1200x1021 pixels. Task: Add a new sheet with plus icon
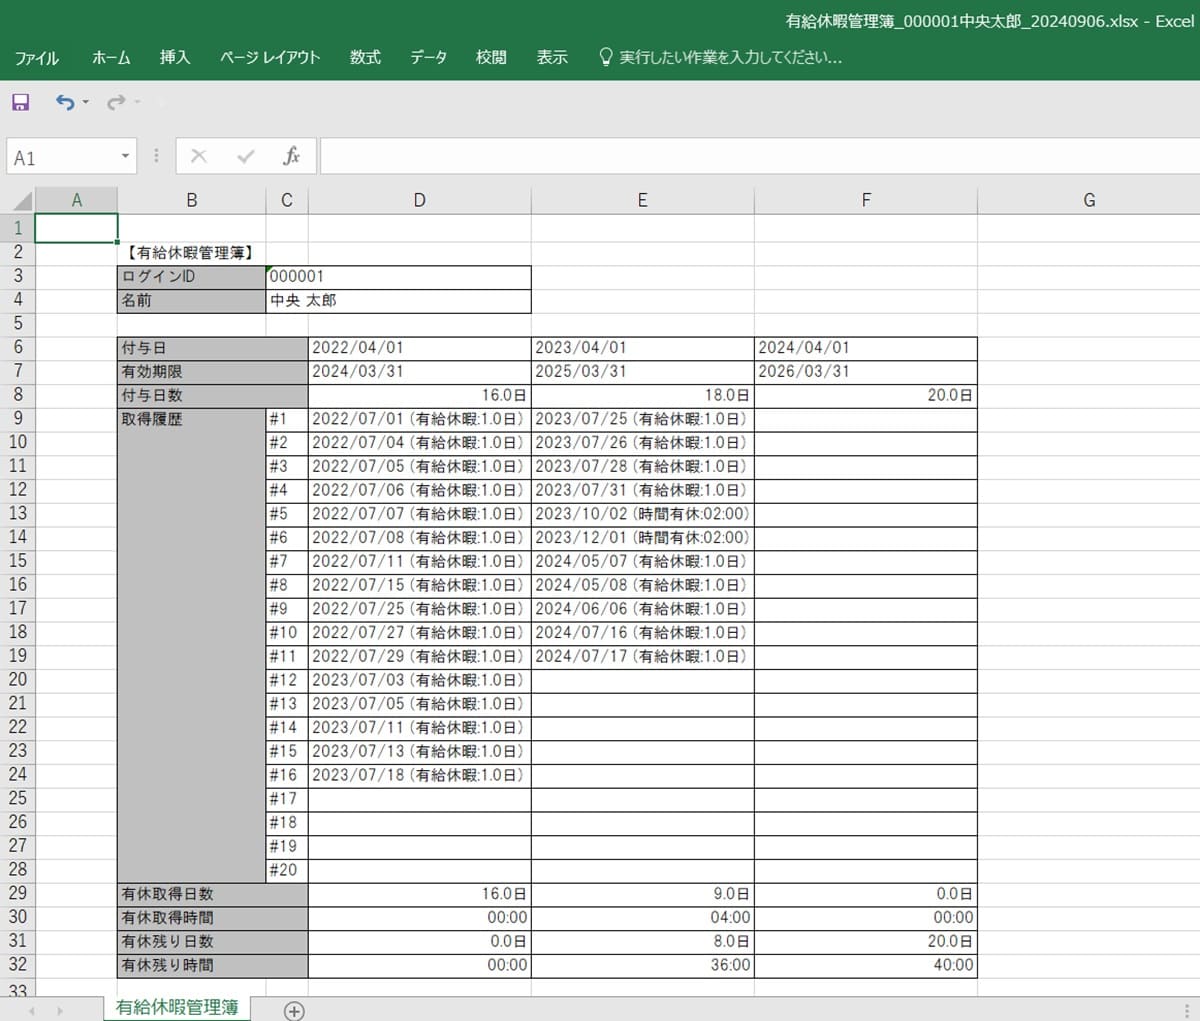pyautogui.click(x=294, y=1010)
